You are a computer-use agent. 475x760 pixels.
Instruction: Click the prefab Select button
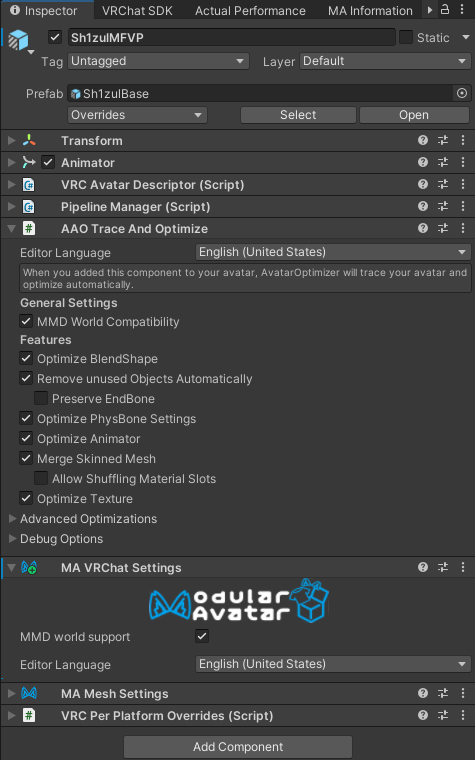(x=298, y=115)
